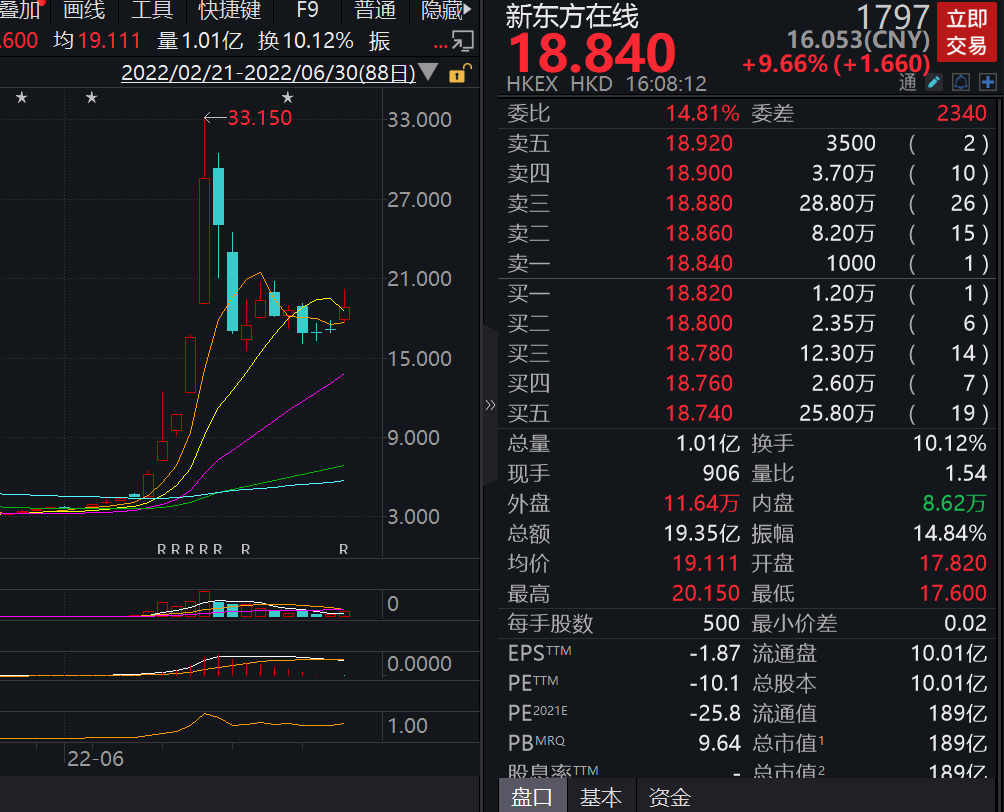Toggle the 隐藏 hide panel arrow
The width and height of the screenshot is (1004, 812).
coord(446,10)
